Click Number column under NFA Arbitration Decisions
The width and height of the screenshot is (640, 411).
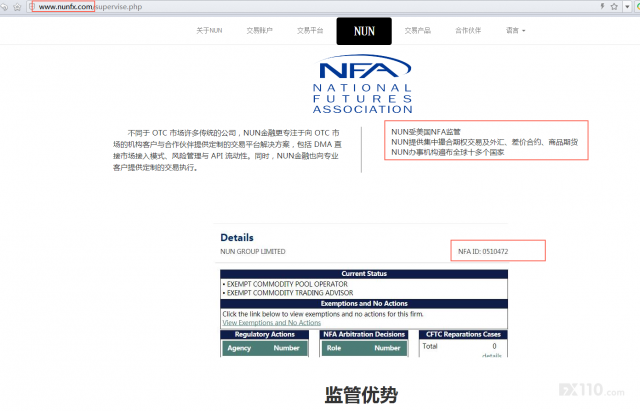[387, 348]
